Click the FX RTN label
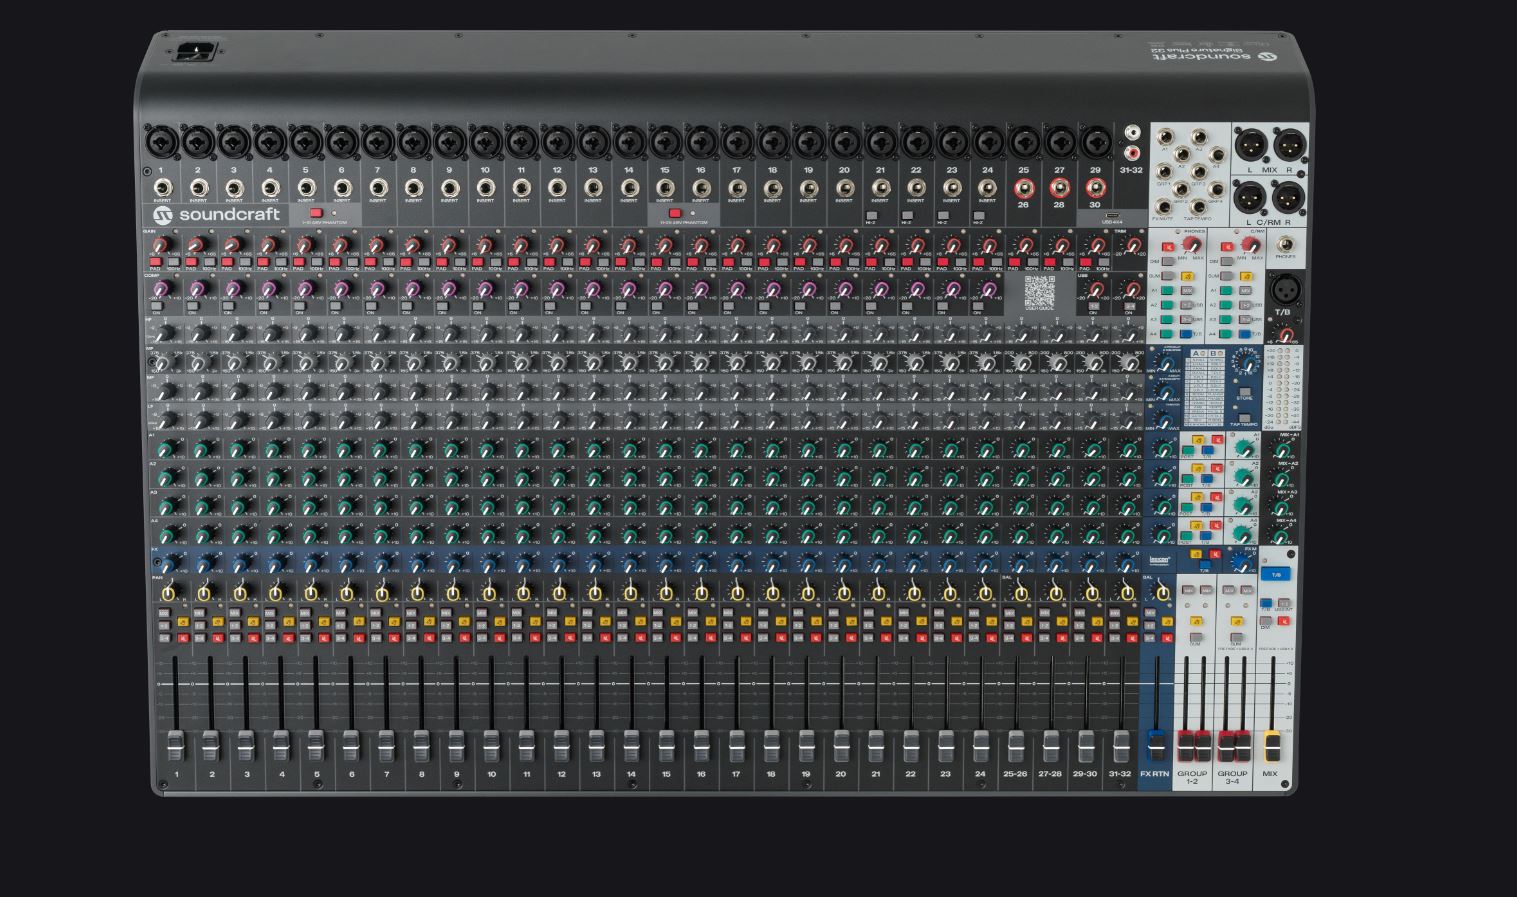Viewport: 1517px width, 897px height. [x=1155, y=774]
